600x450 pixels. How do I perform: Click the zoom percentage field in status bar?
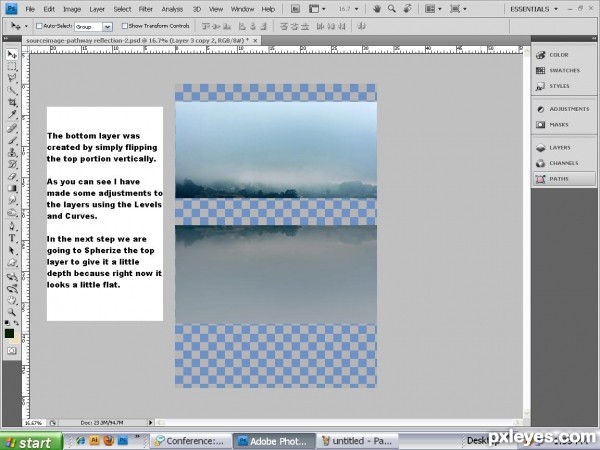pyautogui.click(x=34, y=423)
